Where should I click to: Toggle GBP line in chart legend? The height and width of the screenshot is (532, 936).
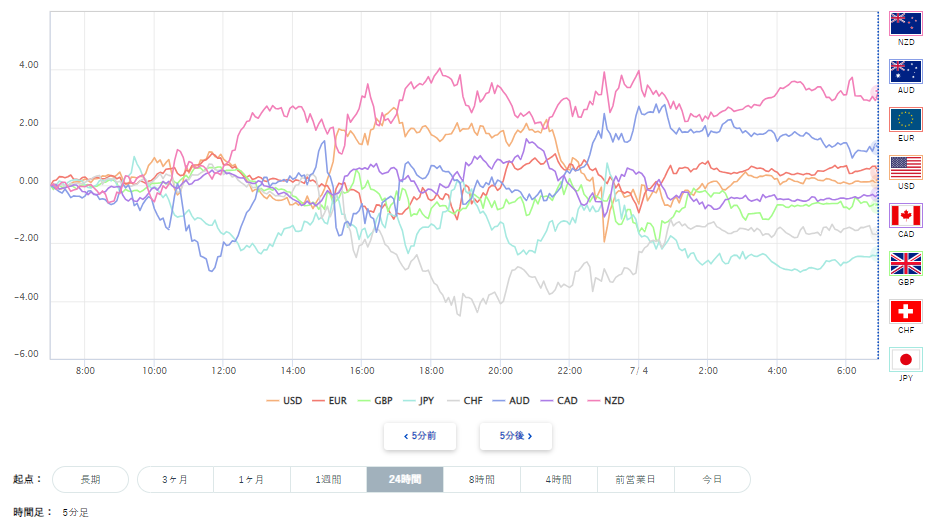point(375,401)
